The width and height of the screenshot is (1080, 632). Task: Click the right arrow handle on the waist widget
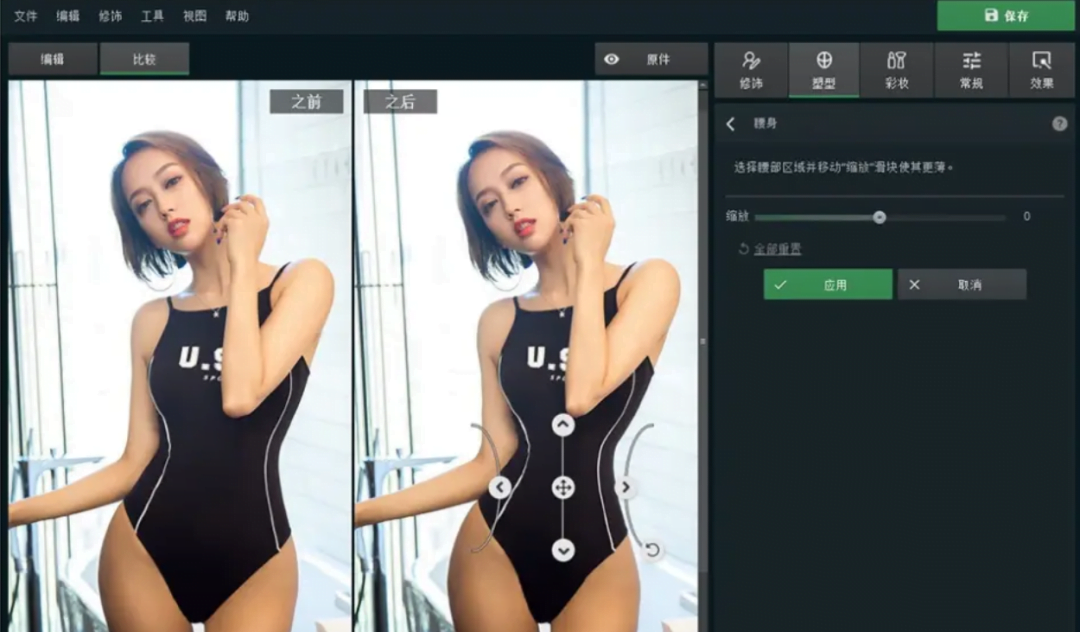(x=628, y=487)
